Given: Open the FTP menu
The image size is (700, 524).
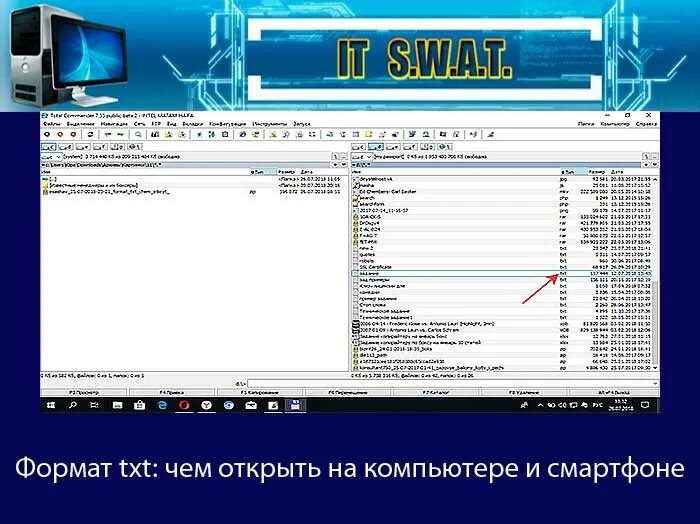Looking at the screenshot, I should tap(156, 124).
